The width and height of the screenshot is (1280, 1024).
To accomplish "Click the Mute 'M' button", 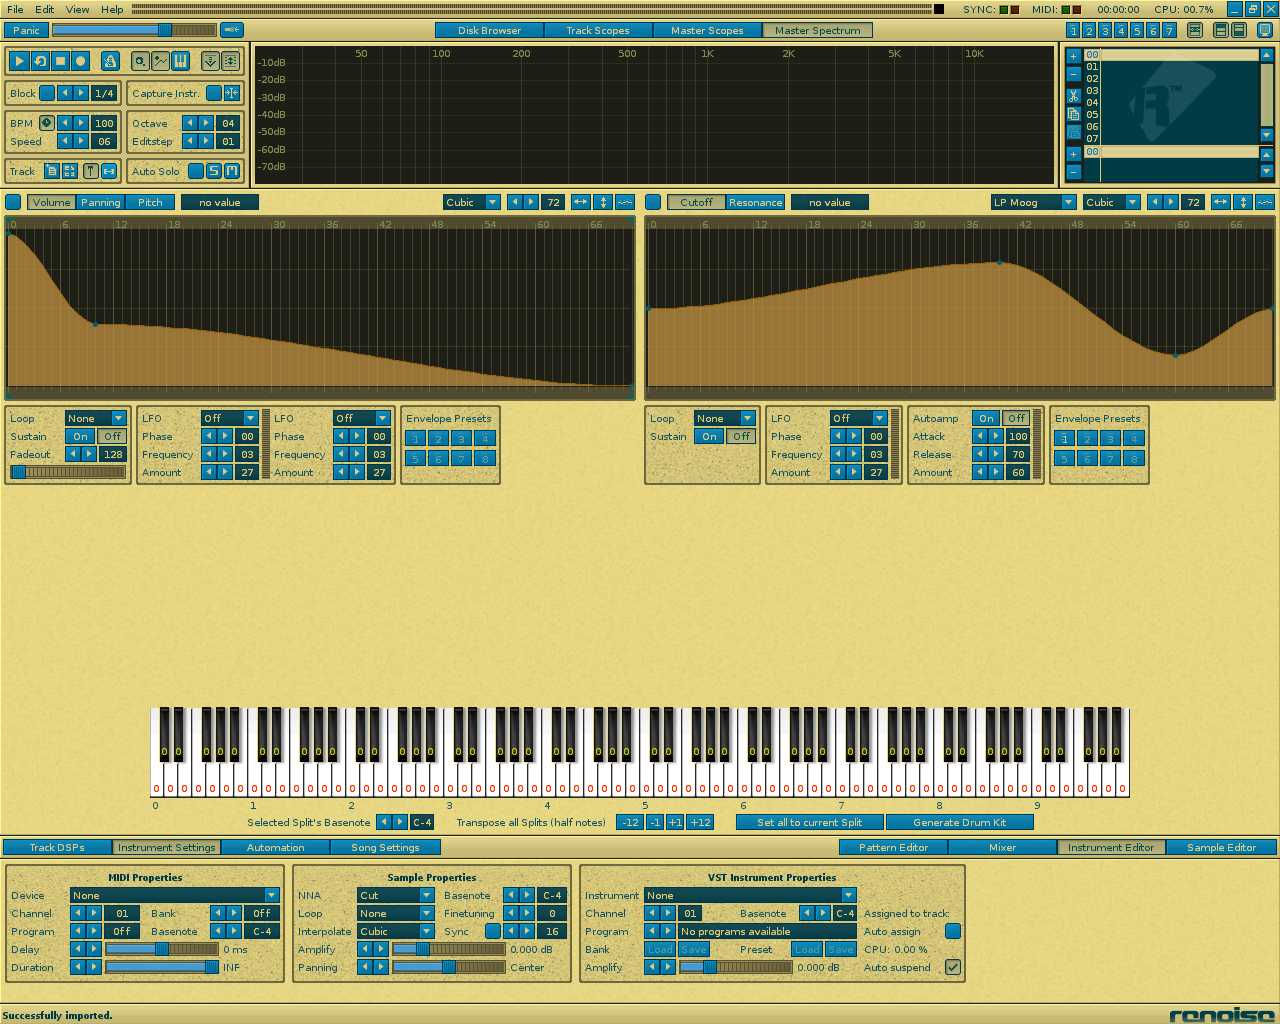I will 231,171.
